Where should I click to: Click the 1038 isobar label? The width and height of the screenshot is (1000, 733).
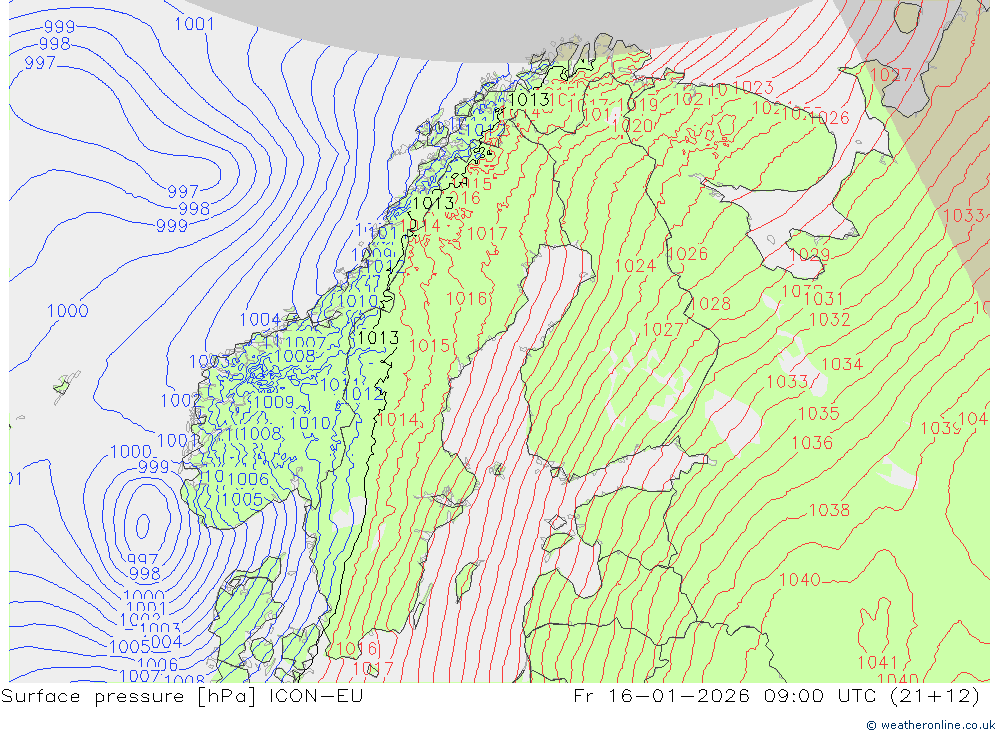[829, 510]
